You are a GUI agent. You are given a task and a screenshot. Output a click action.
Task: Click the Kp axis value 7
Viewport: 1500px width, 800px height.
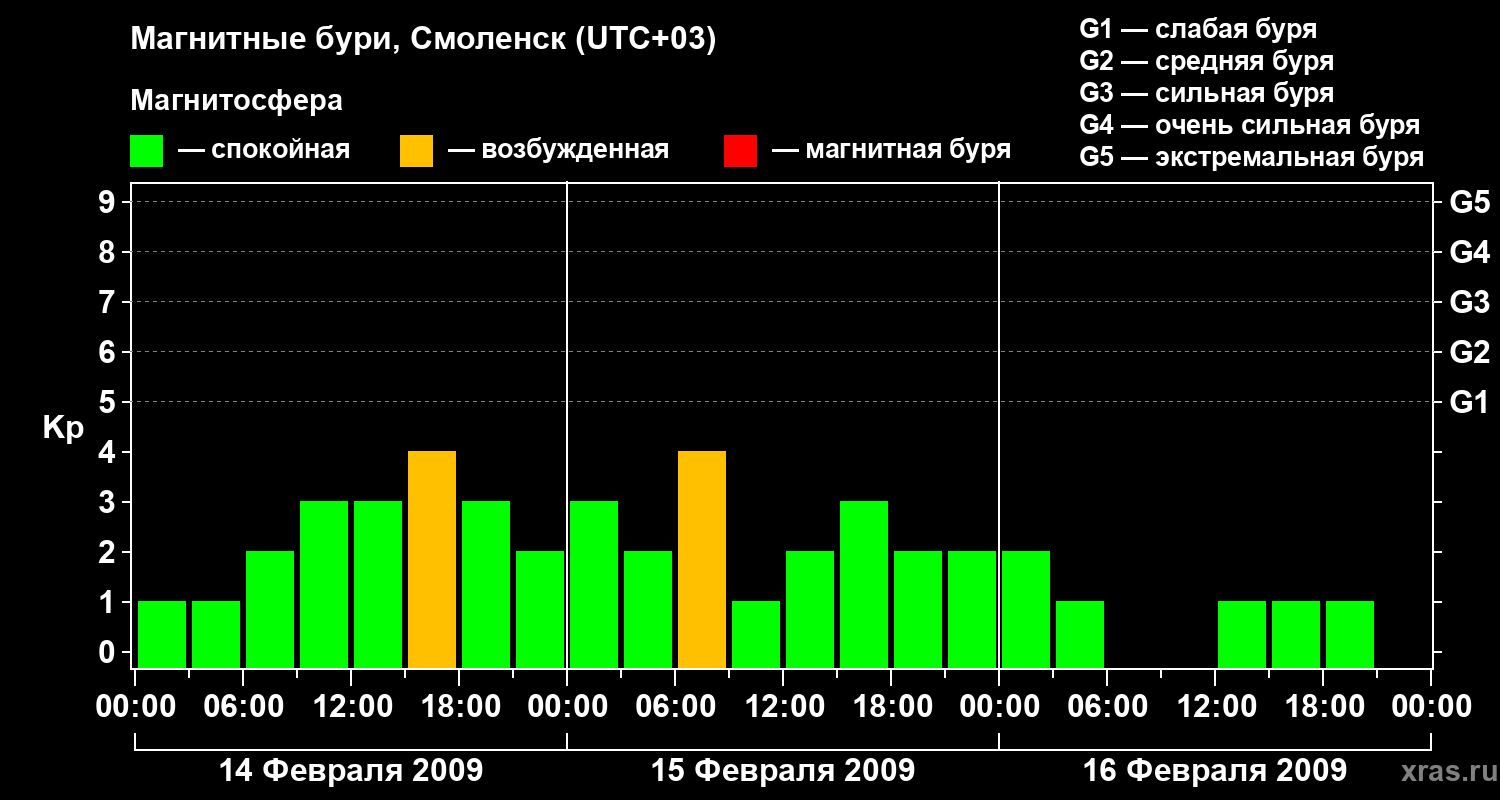point(109,302)
